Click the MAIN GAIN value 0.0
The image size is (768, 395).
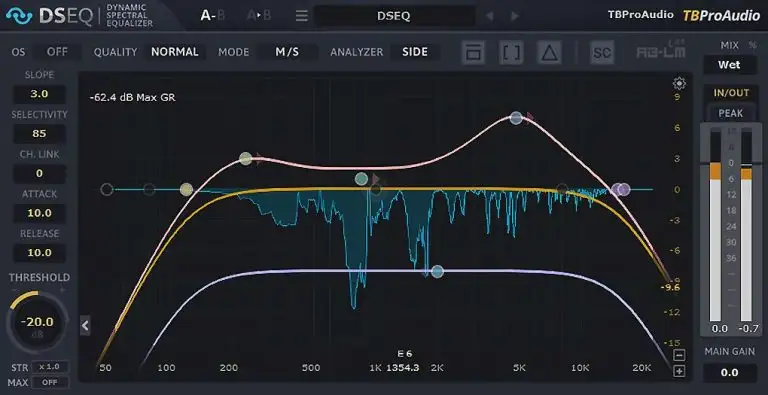point(729,373)
